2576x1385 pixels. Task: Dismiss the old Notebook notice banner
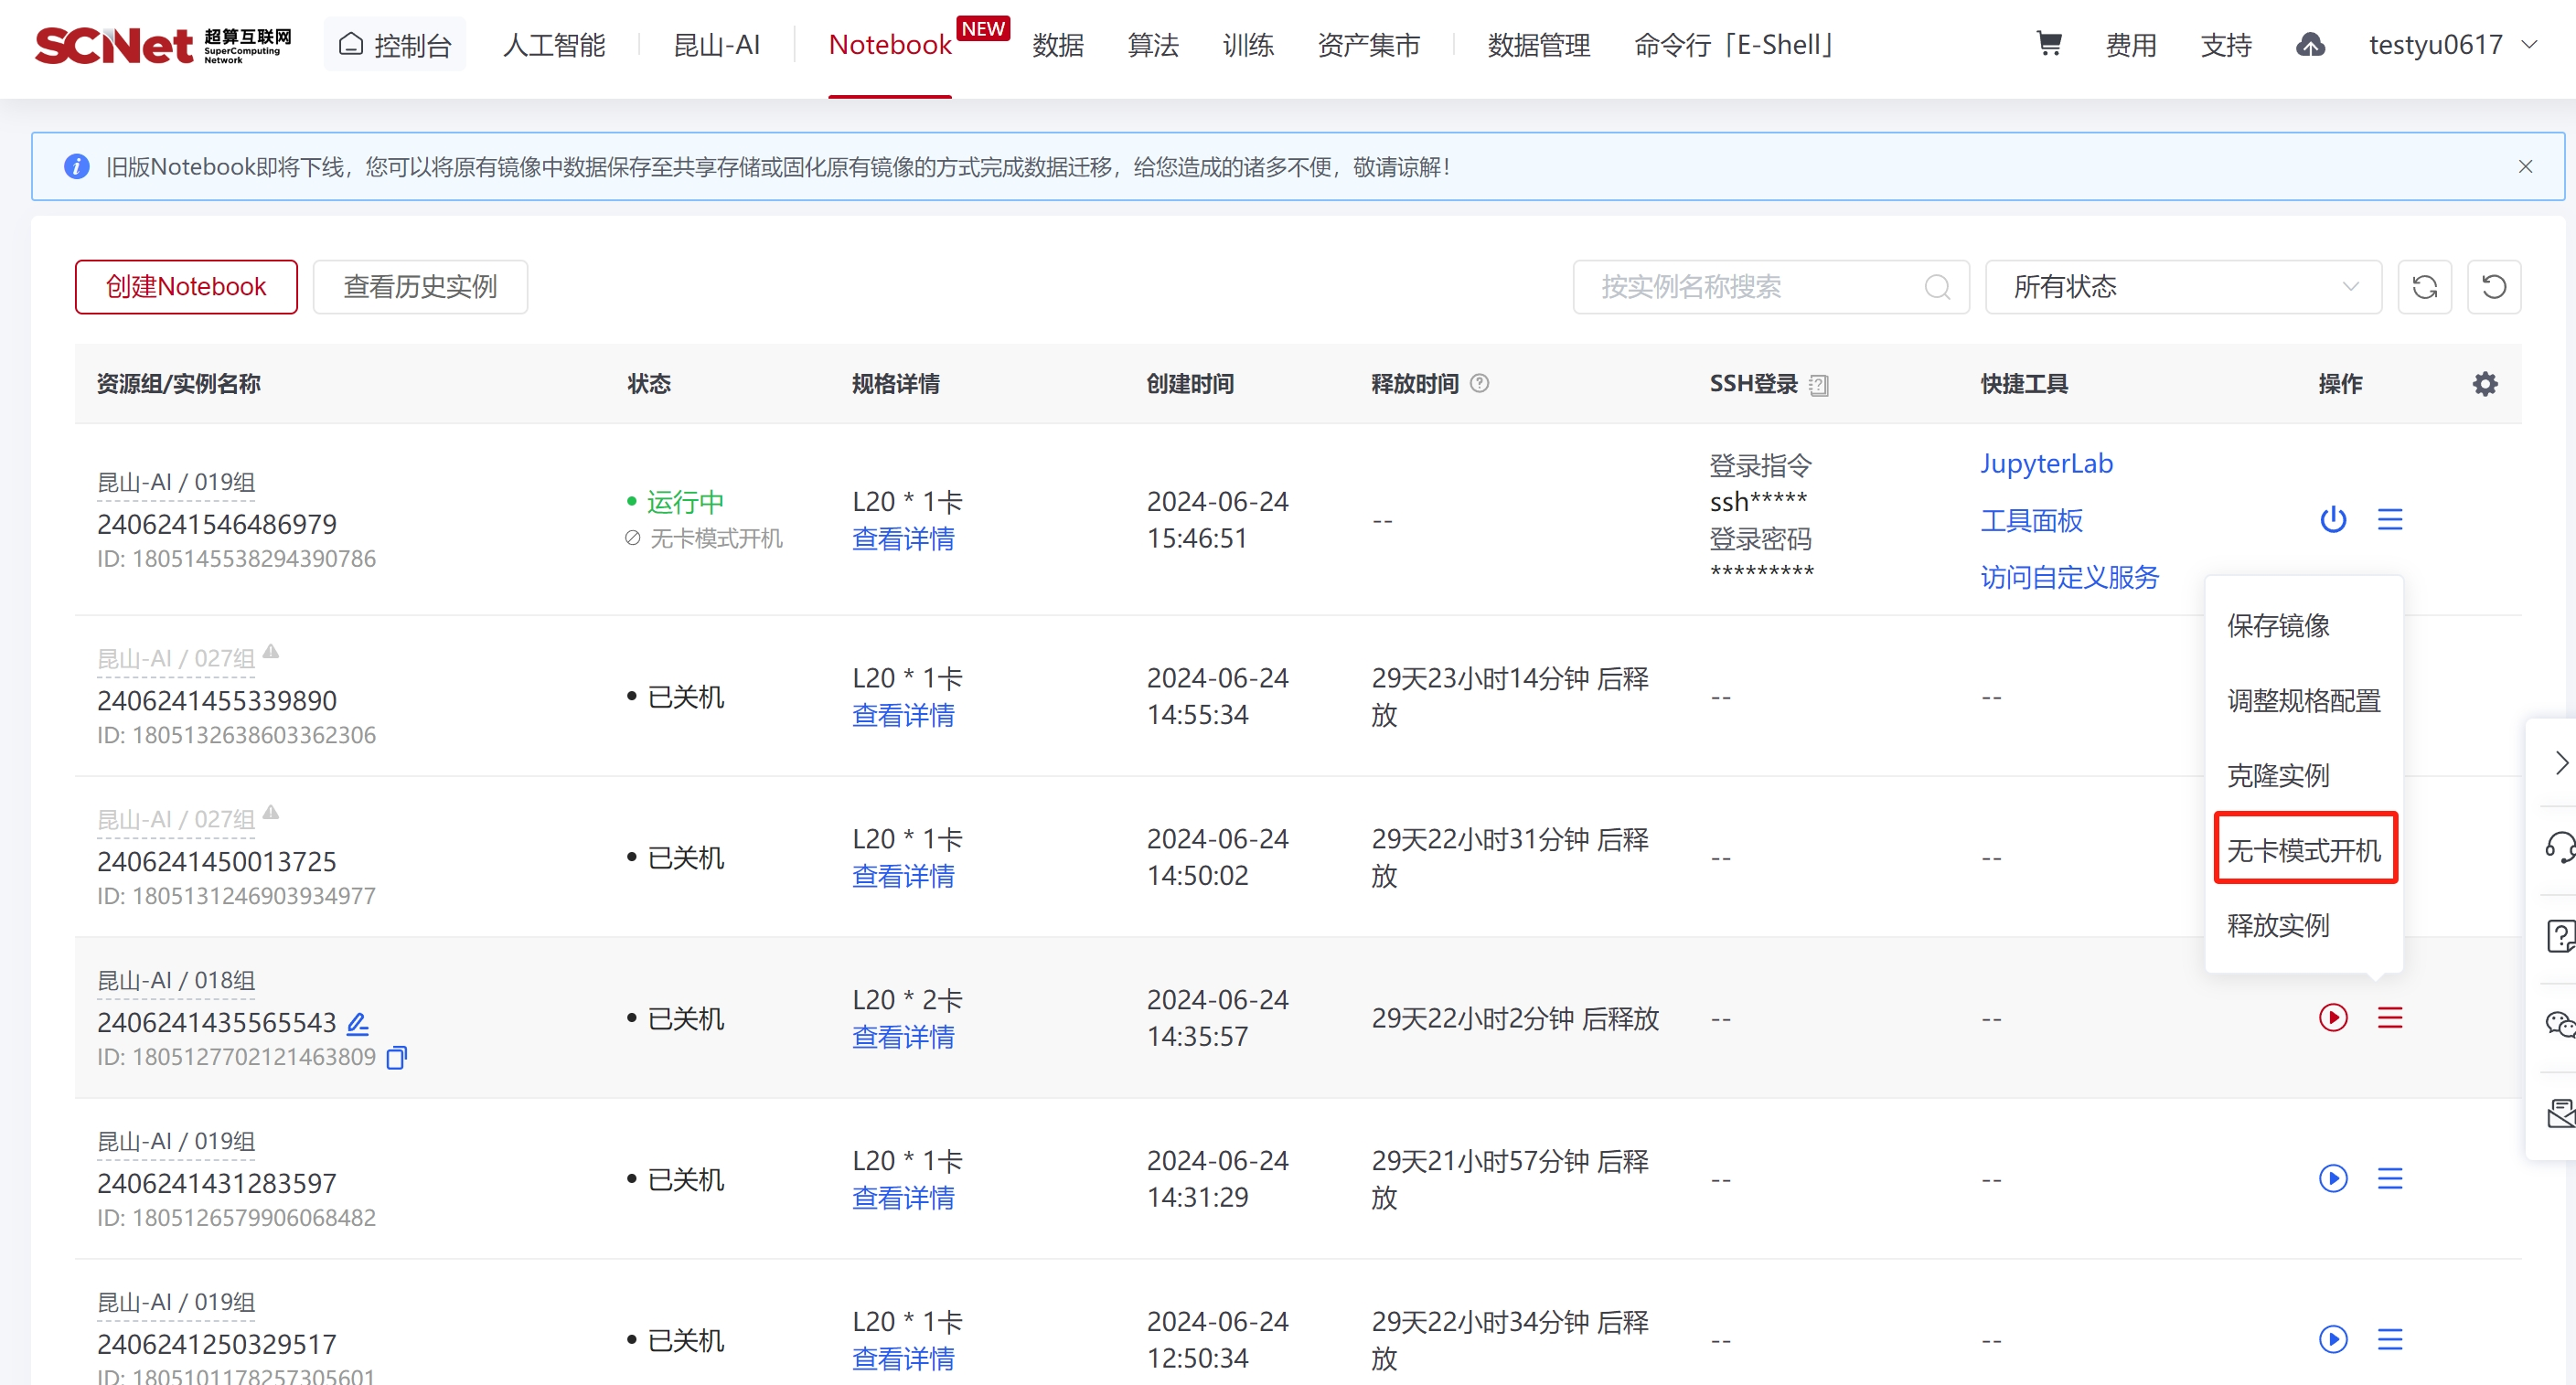[x=2525, y=166]
